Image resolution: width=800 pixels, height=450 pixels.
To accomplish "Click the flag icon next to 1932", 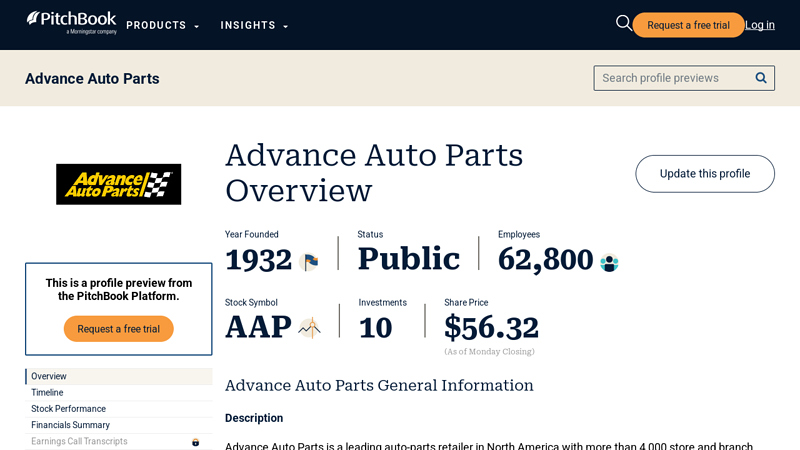I will tap(309, 262).
